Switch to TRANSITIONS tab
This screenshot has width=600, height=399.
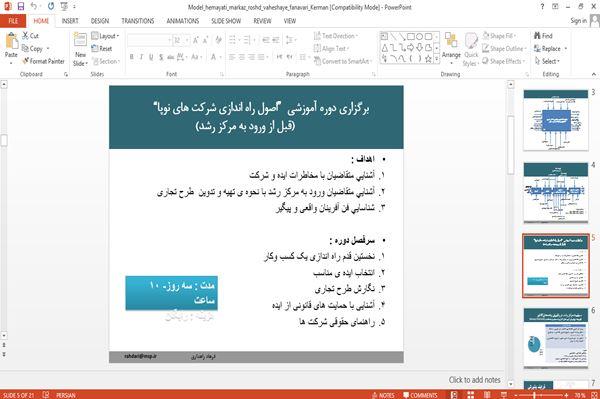click(138, 21)
